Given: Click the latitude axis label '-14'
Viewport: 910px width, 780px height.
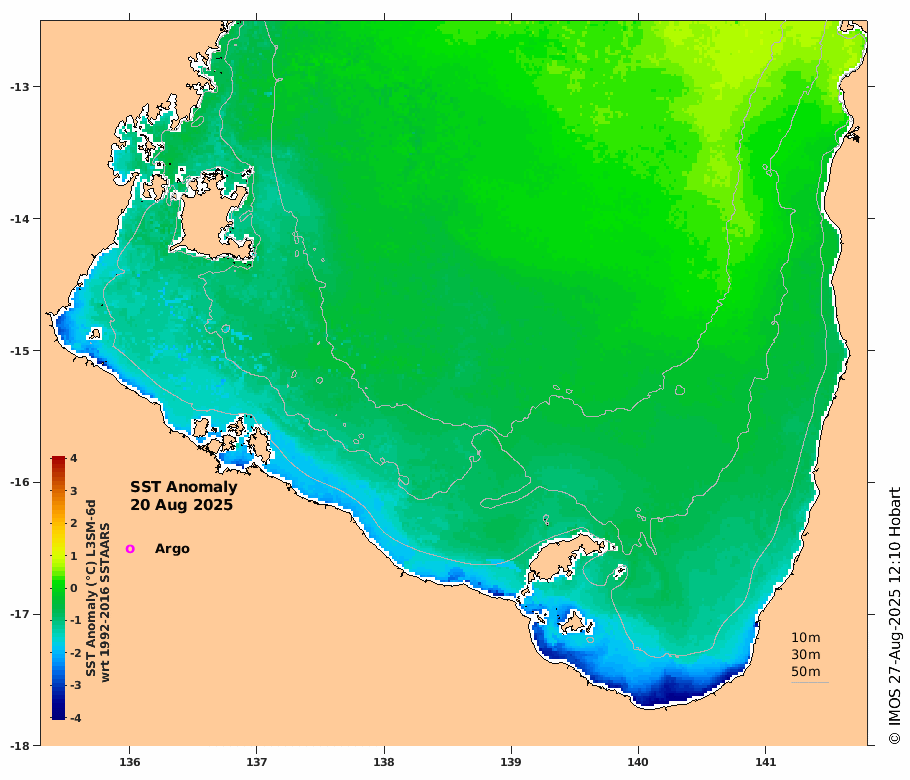Looking at the screenshot, I should [20, 218].
